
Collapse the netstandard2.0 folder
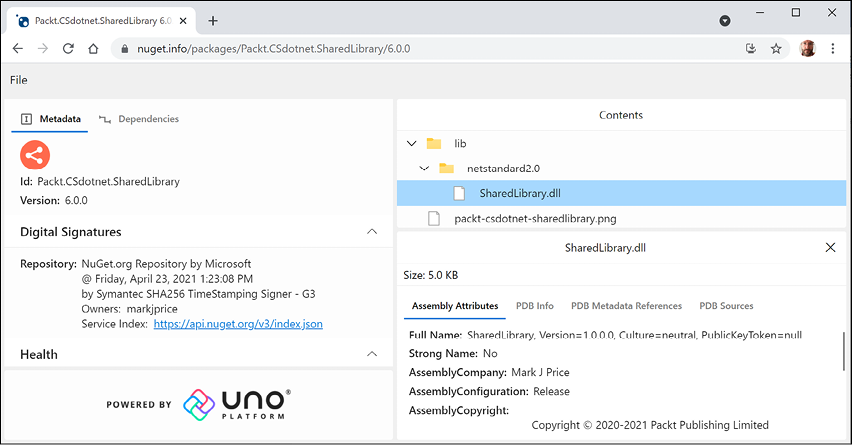tap(425, 168)
